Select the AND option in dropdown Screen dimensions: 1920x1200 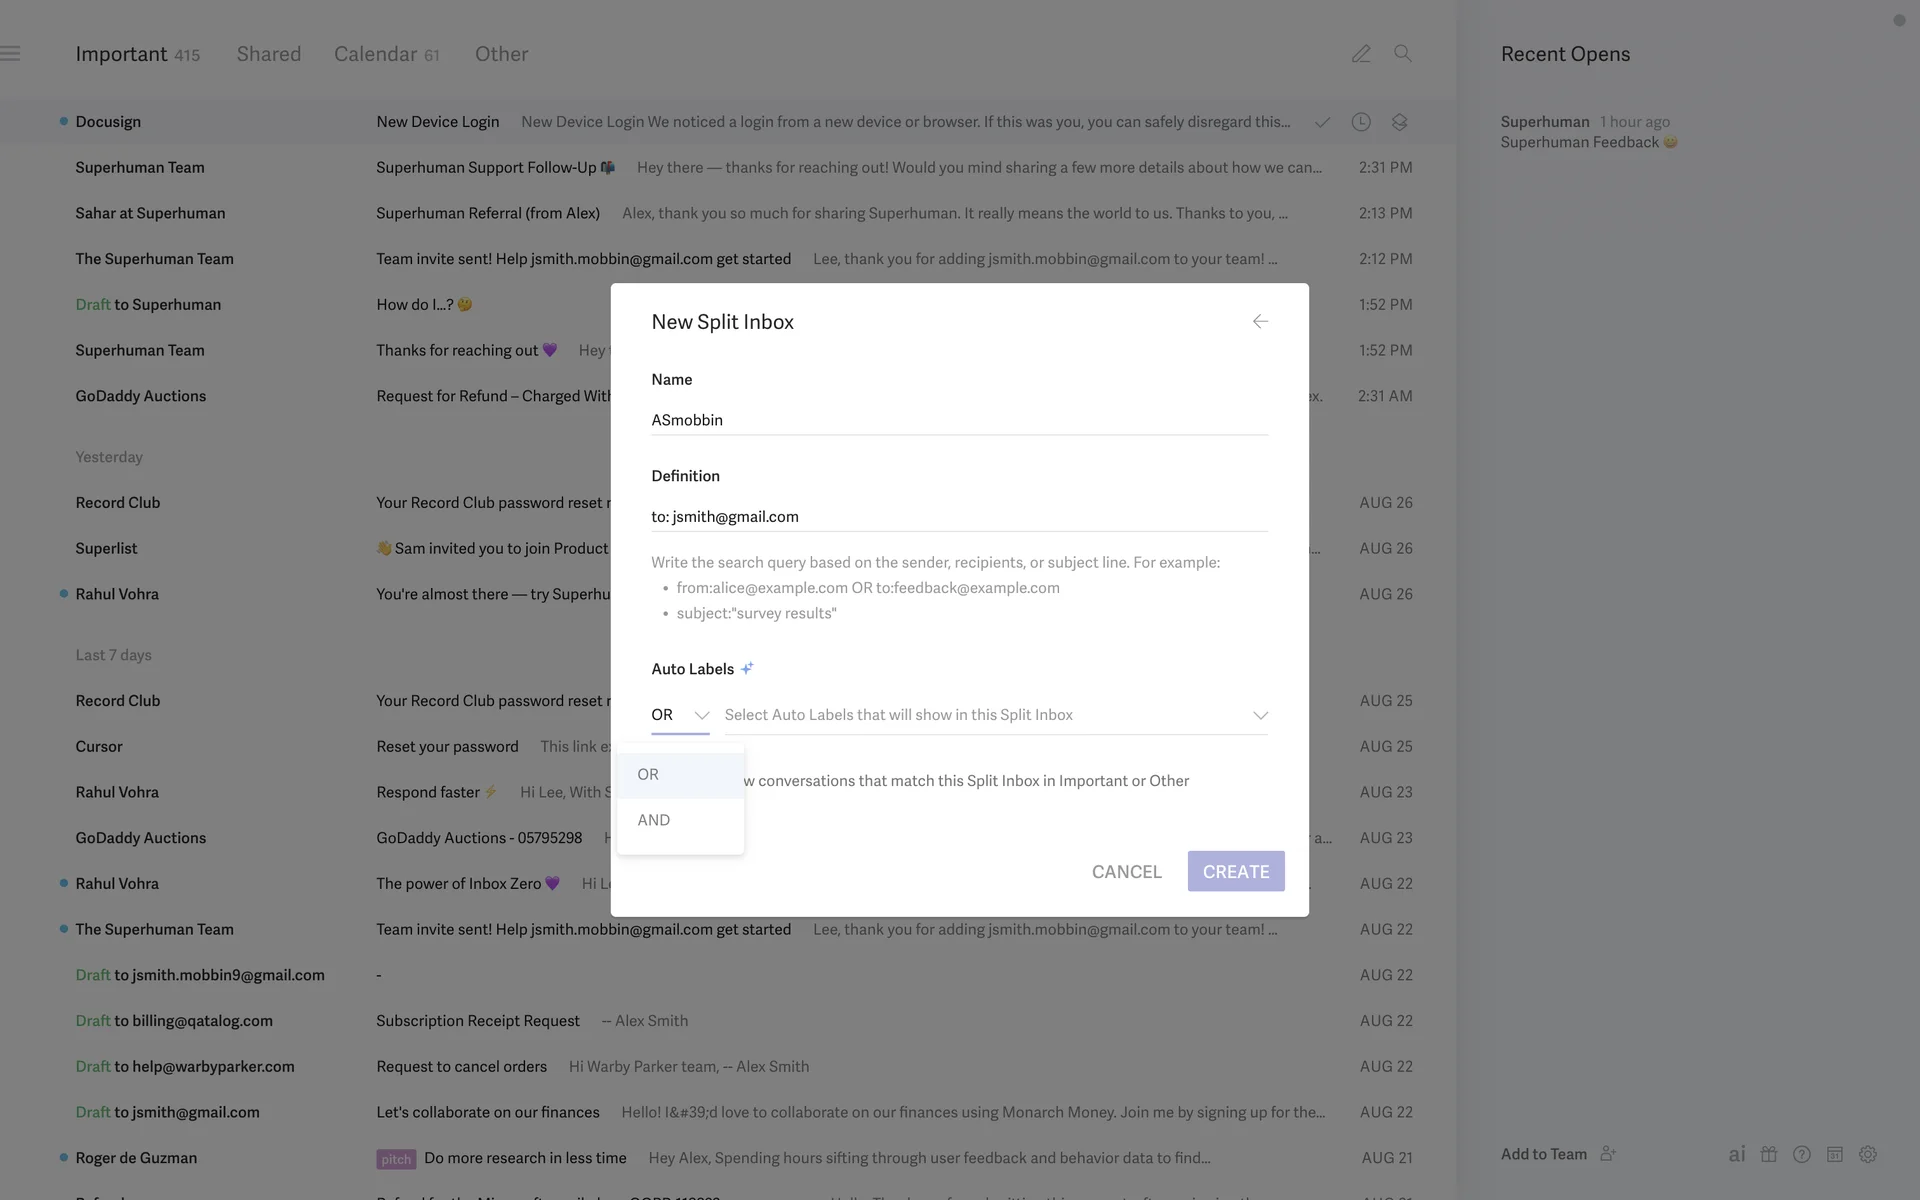pos(654,820)
